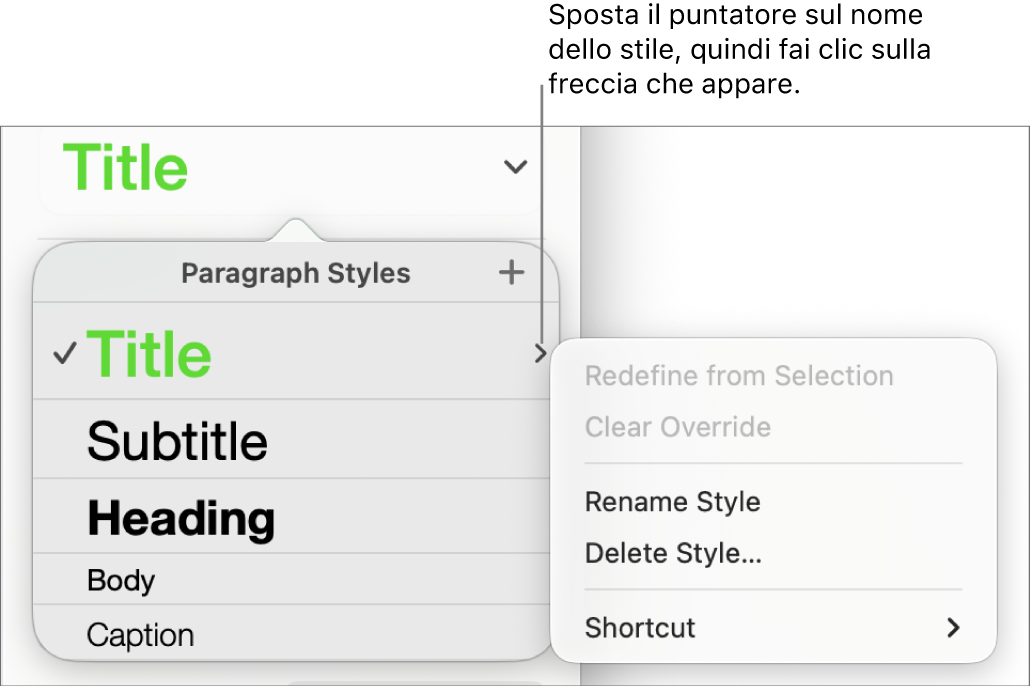Open the Shortcut menu item
The height and width of the screenshot is (686, 1031).
640,628
